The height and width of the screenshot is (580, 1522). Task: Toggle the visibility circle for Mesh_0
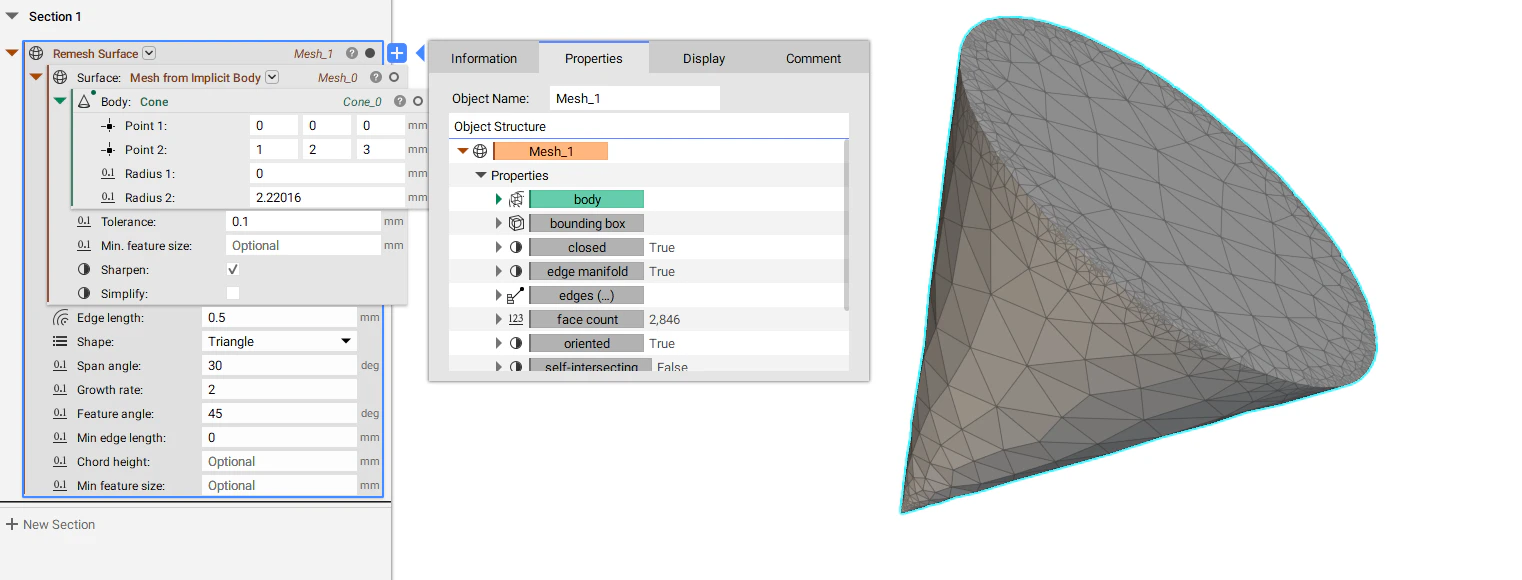point(394,77)
